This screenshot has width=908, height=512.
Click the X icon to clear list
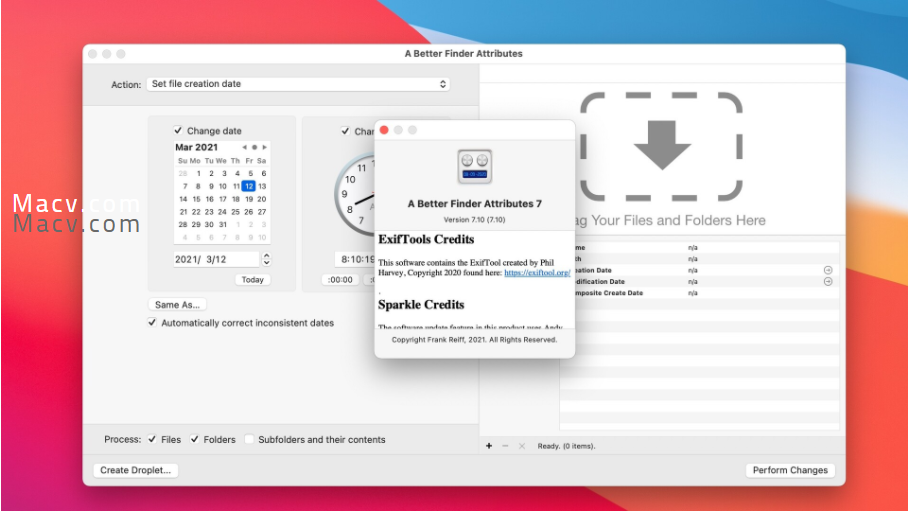pos(522,446)
